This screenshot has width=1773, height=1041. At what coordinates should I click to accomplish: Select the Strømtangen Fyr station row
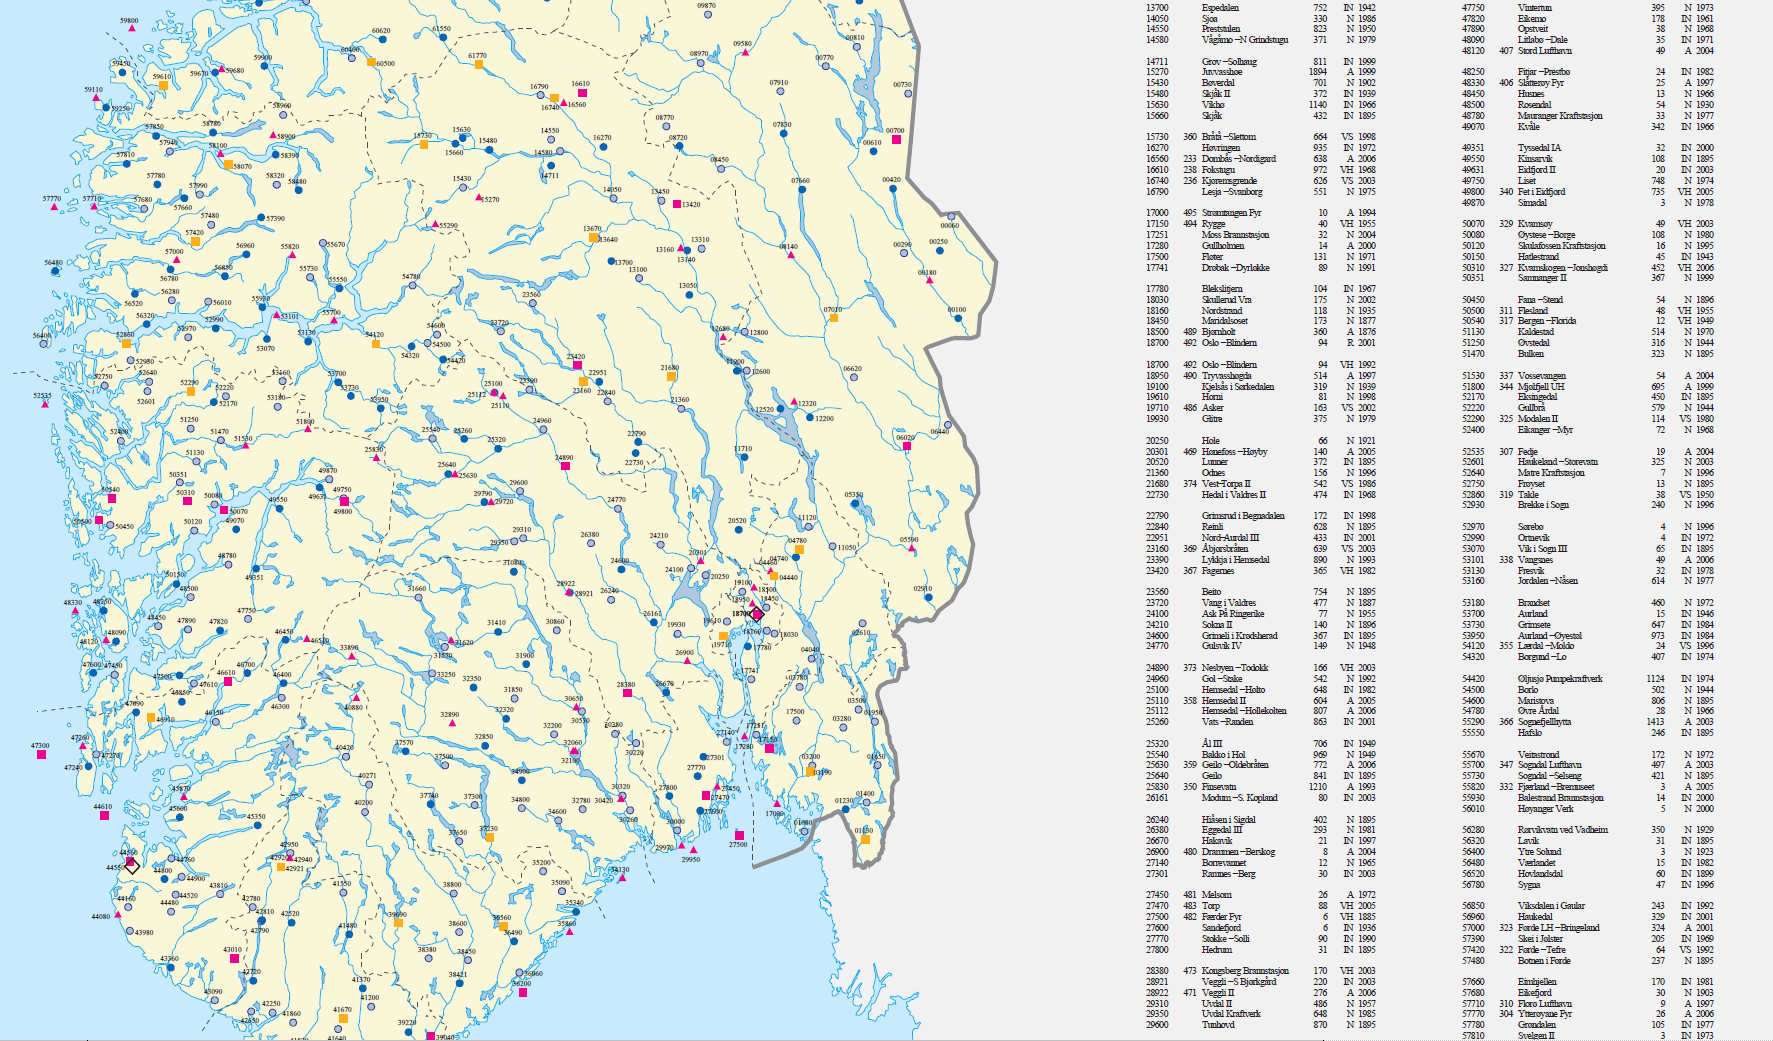click(1261, 213)
